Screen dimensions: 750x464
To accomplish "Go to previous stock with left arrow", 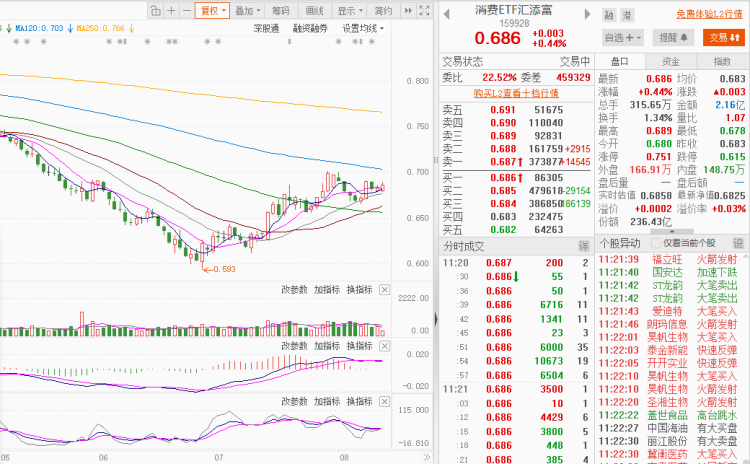I will pos(446,14).
